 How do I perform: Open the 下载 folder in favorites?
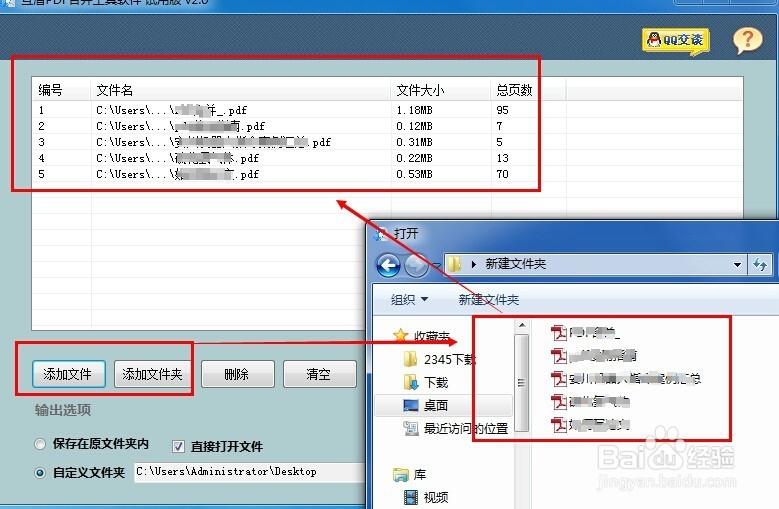tap(427, 382)
